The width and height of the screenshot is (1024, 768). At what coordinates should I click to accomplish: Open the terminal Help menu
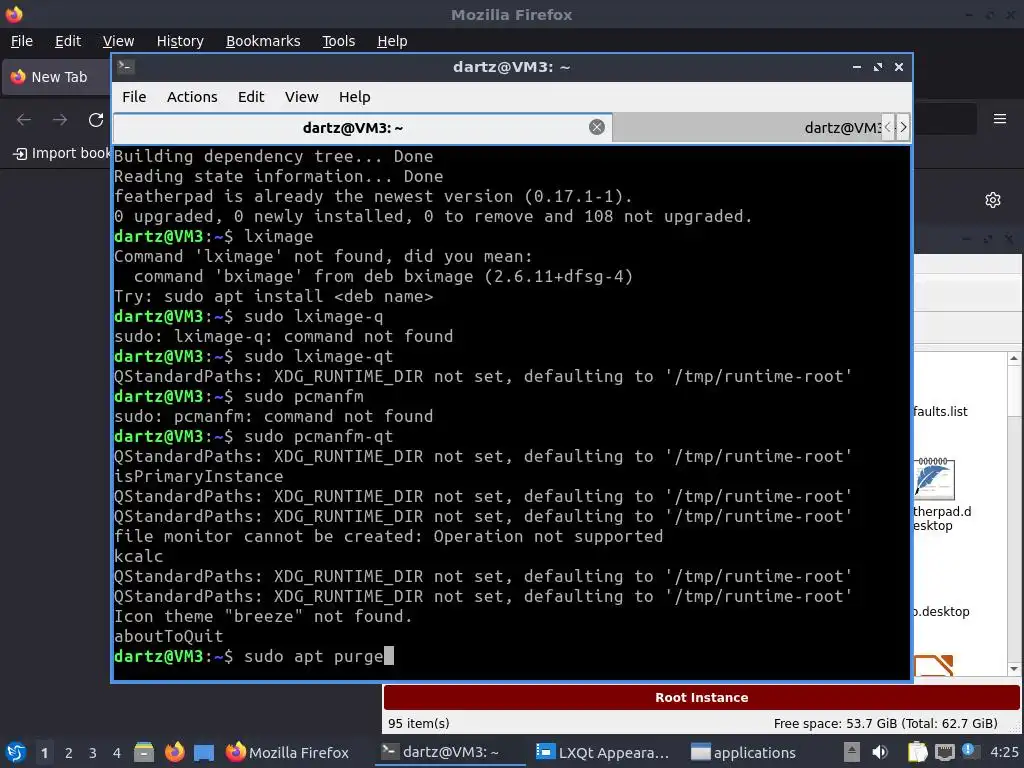tap(355, 97)
